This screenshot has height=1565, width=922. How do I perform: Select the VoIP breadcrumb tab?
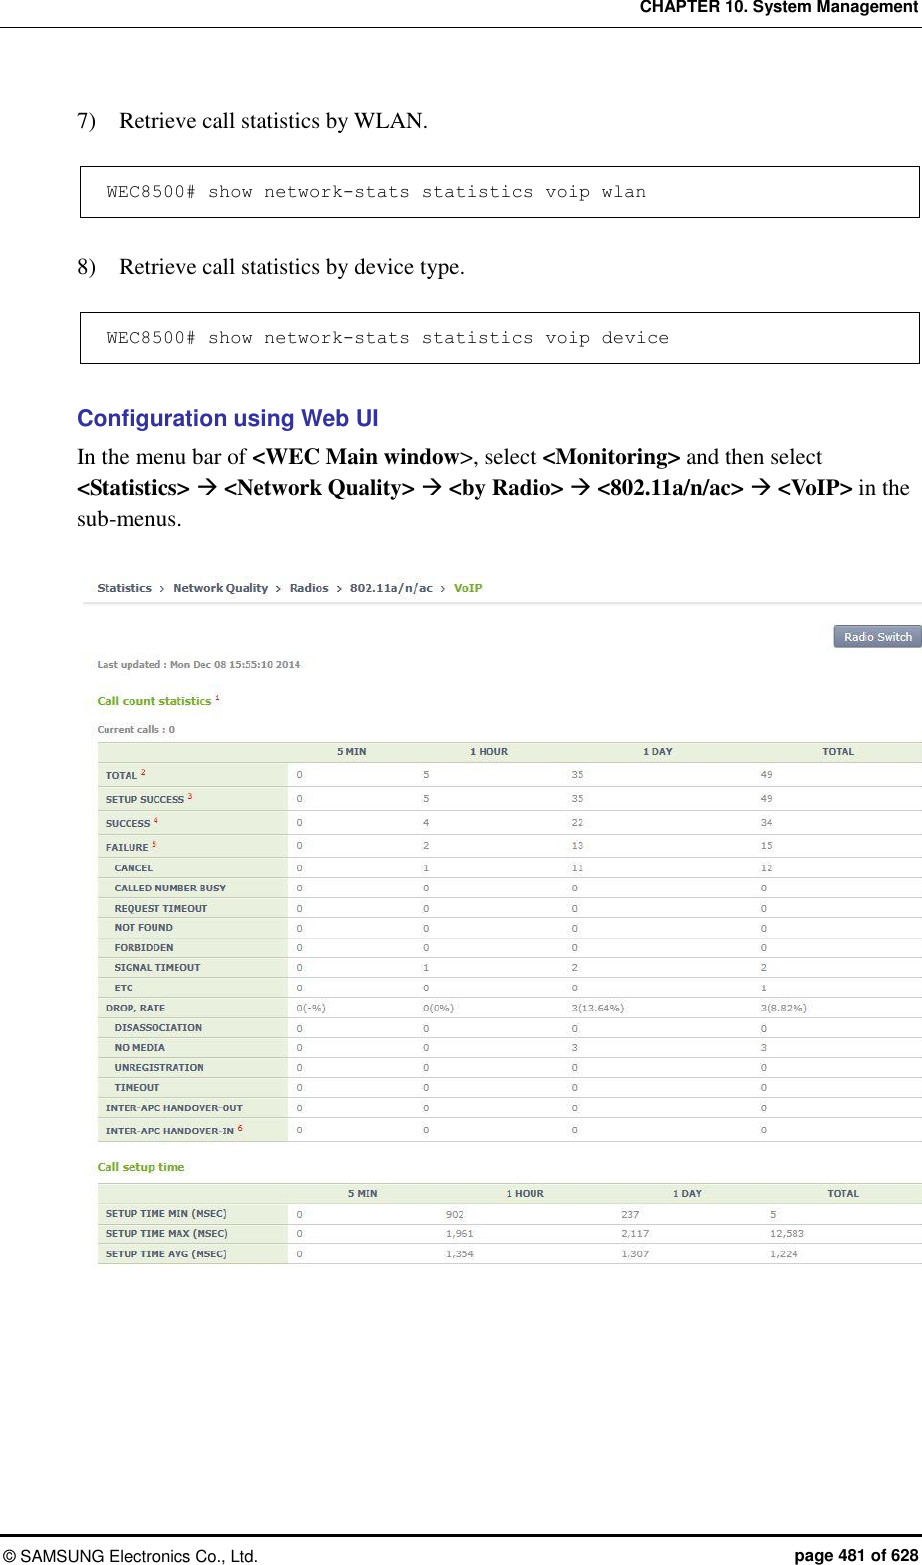point(467,588)
